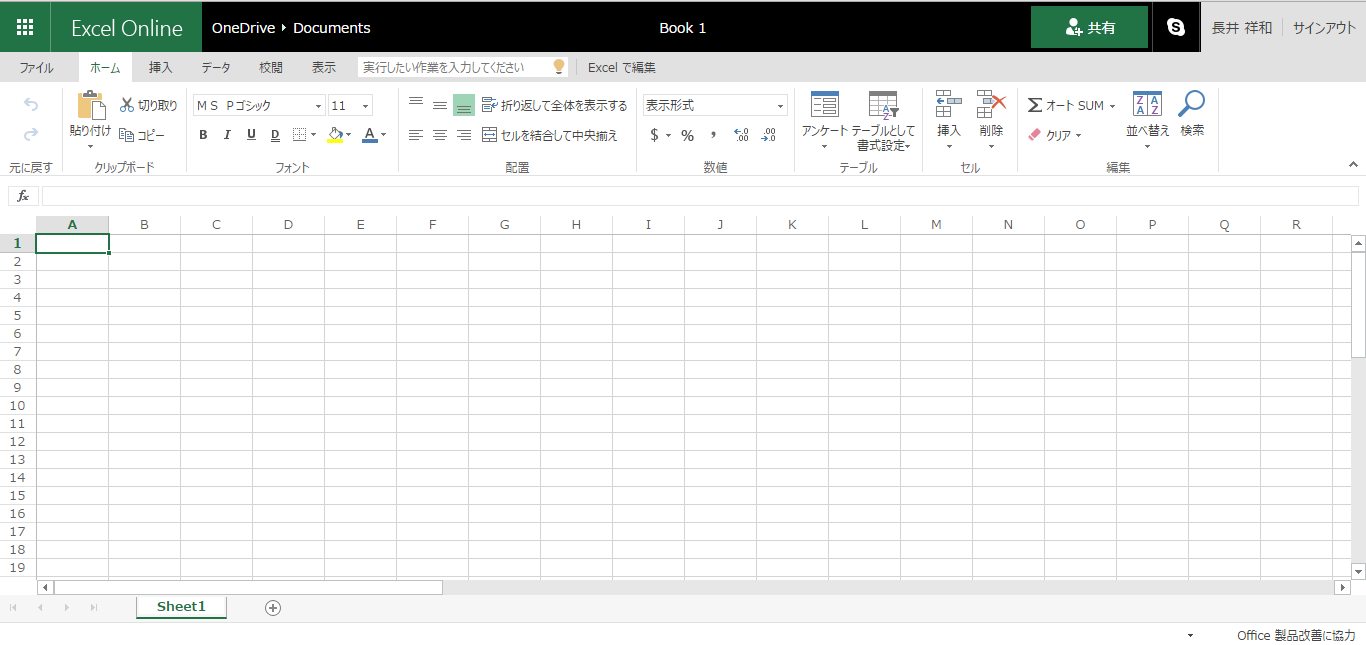Click Excel で編集 button
The width and height of the screenshot is (1366, 645).
(622, 68)
